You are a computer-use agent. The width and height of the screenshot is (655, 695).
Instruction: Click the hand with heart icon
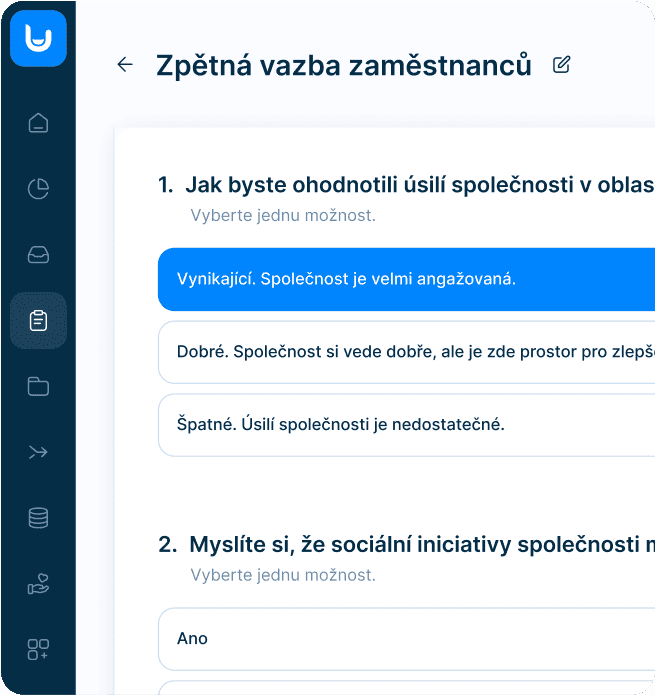tap(38, 584)
